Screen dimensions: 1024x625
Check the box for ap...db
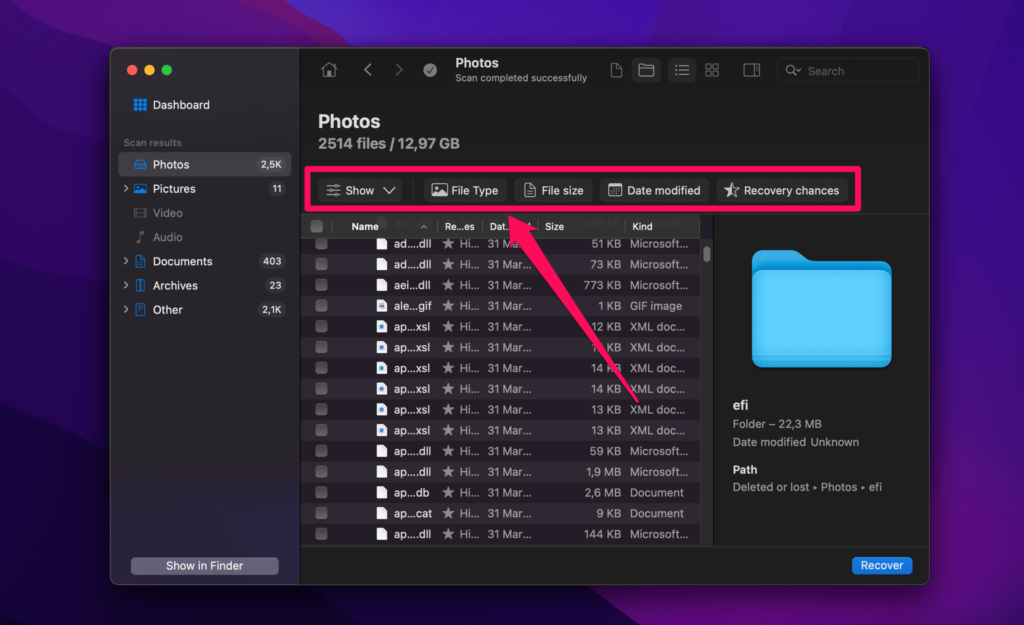coord(321,492)
